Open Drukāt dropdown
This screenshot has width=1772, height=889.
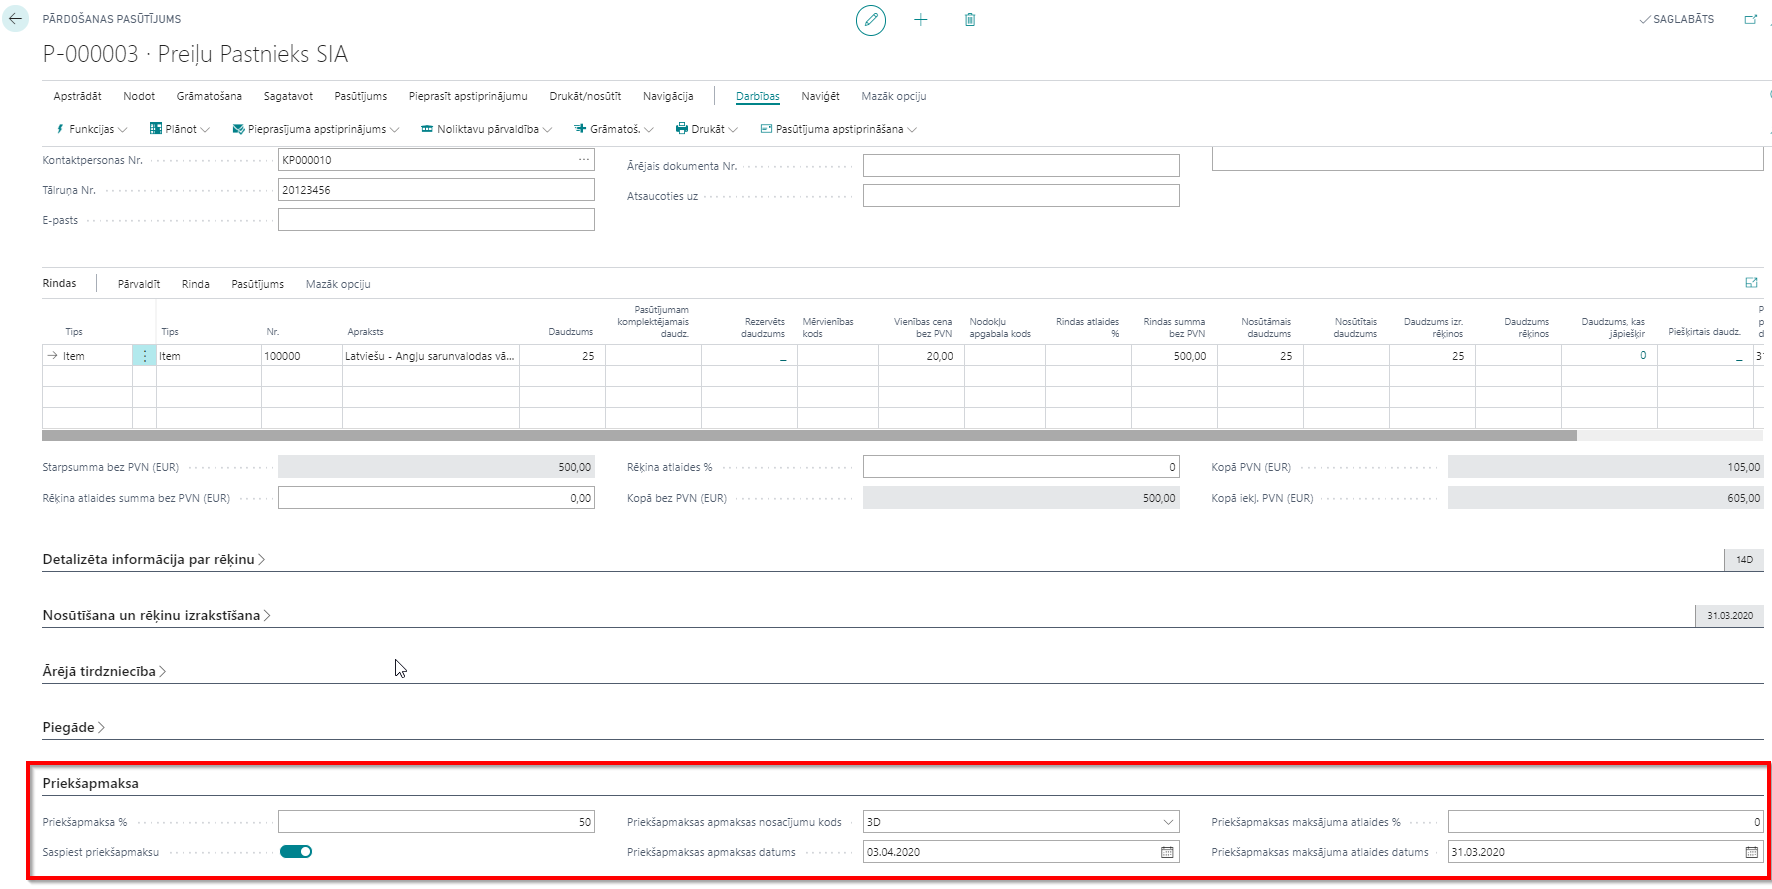pos(707,129)
